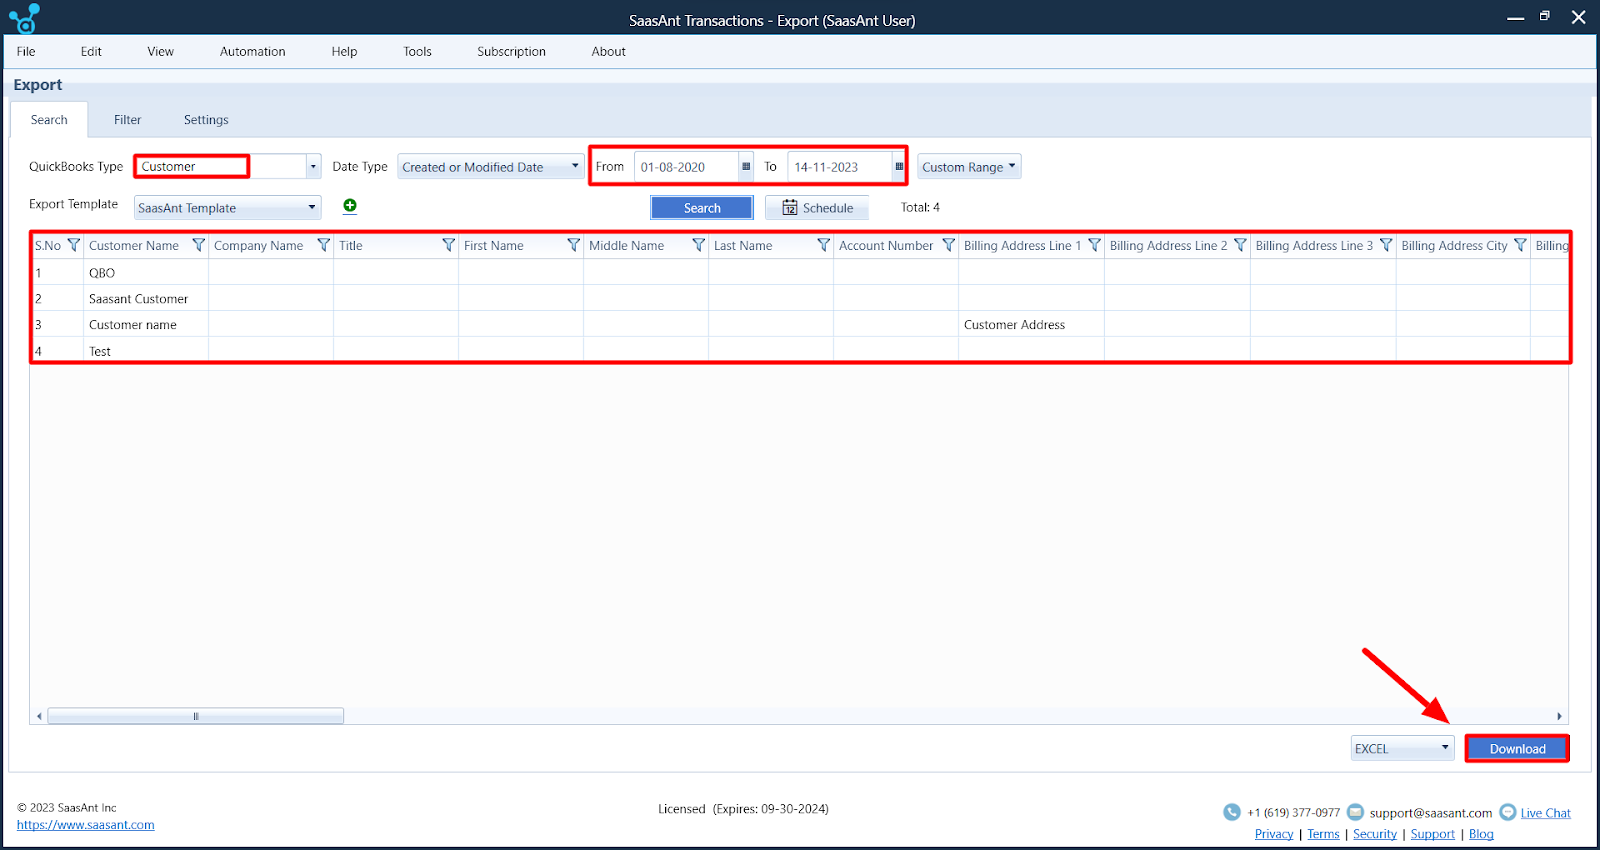Click the Customer Address cell

click(x=1031, y=324)
